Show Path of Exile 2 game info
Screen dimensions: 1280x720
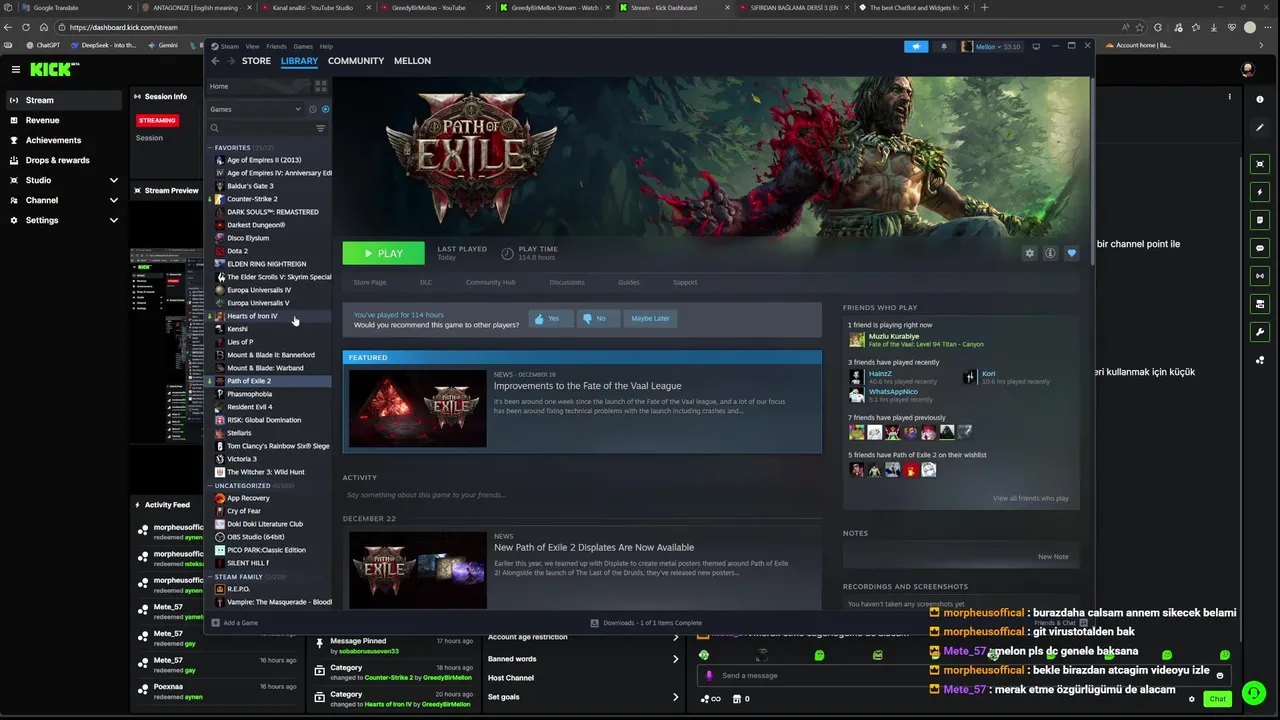pos(1050,253)
